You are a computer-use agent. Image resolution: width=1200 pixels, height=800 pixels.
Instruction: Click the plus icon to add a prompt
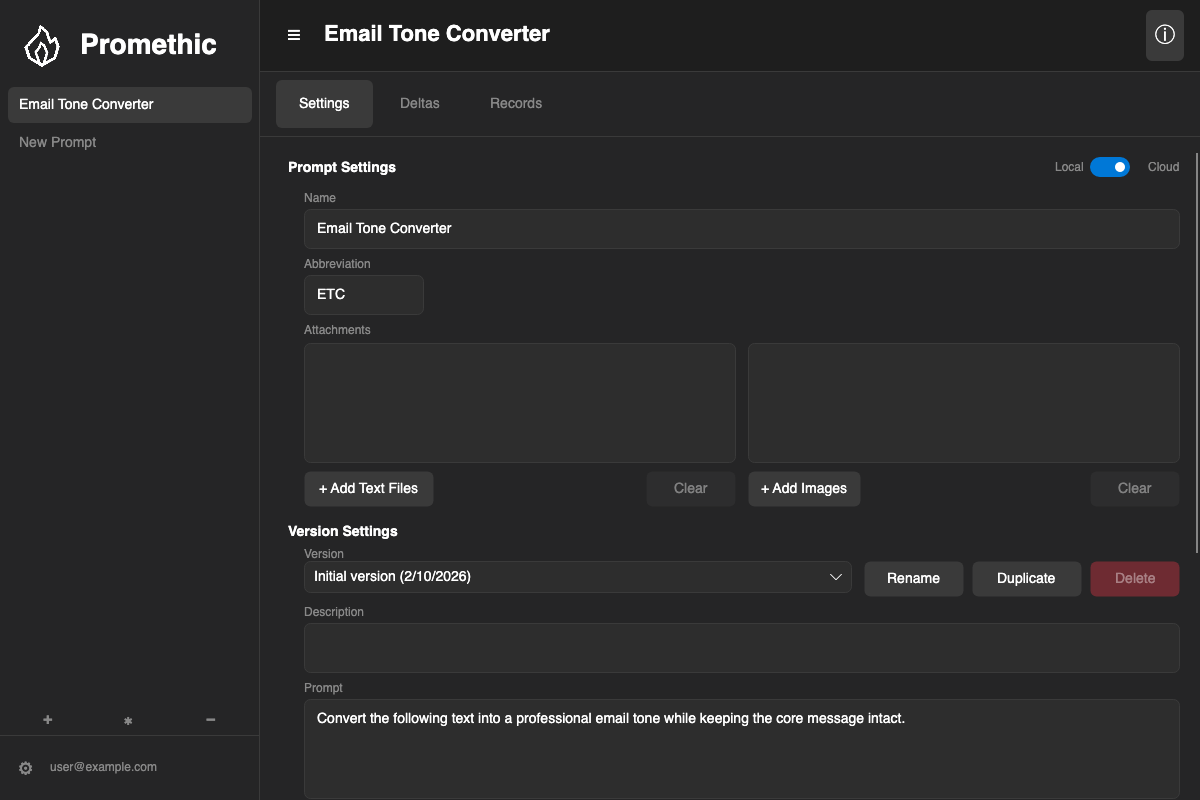tap(47, 719)
